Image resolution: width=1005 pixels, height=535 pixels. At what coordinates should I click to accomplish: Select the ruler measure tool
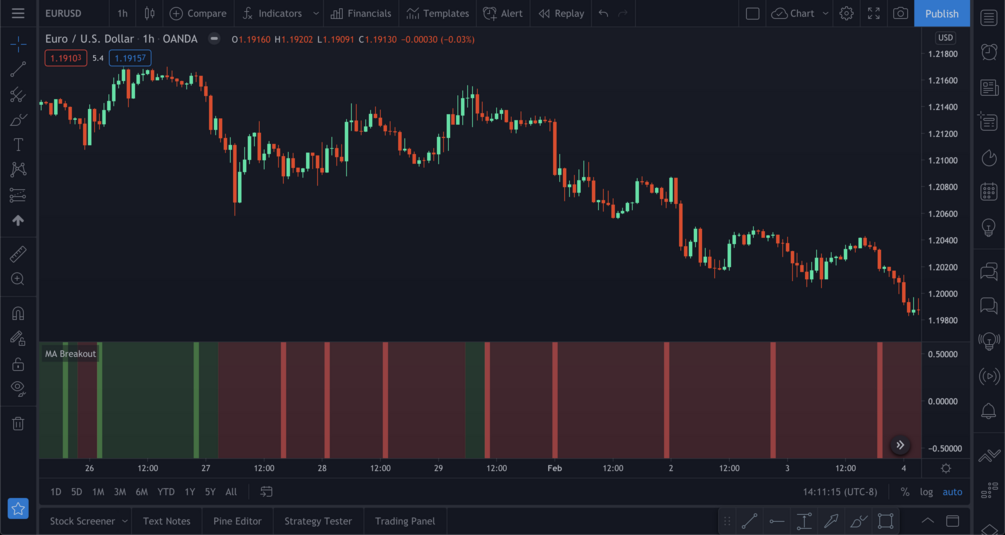pos(18,254)
